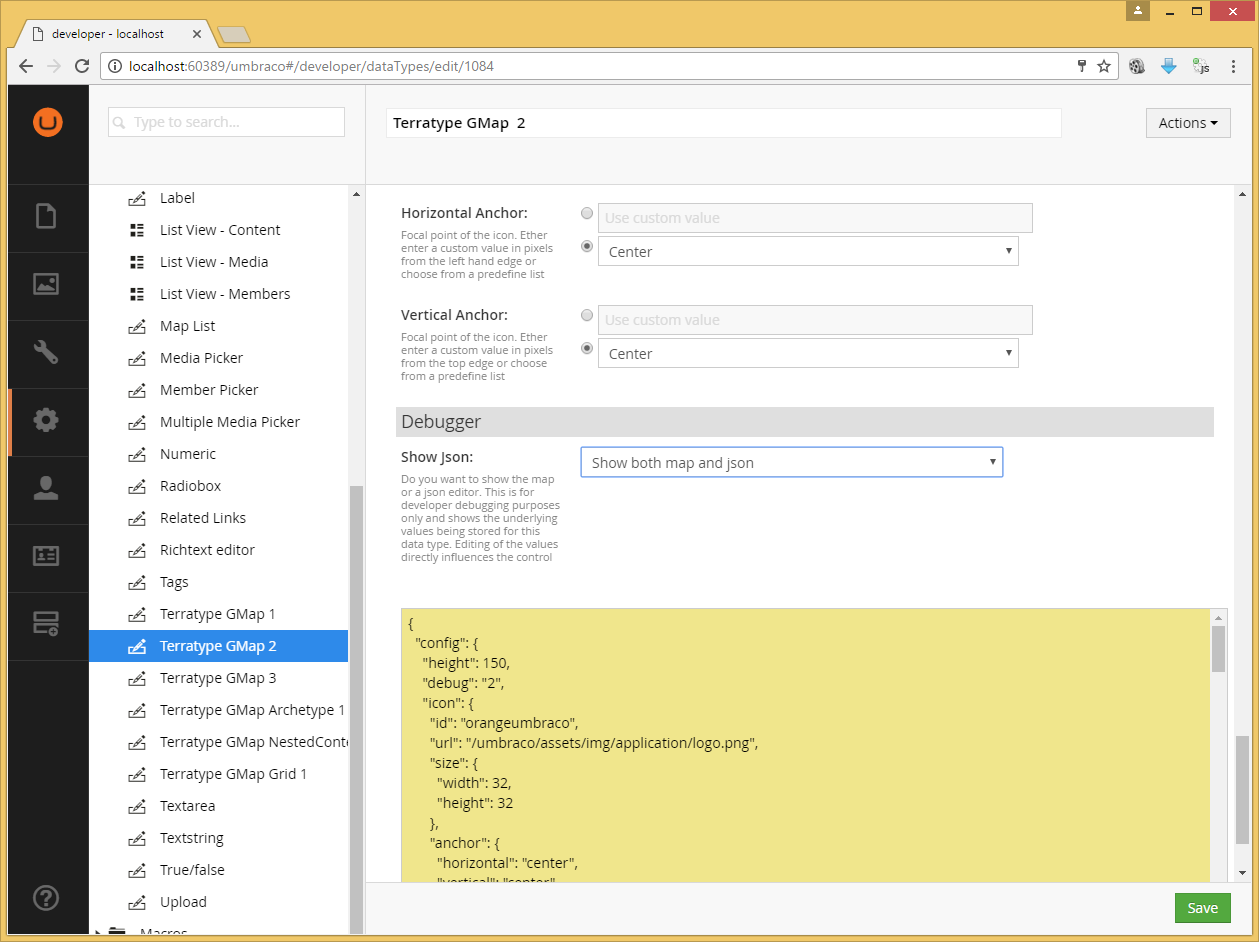Select Vertical Anchor predefined list radio button

pos(587,348)
